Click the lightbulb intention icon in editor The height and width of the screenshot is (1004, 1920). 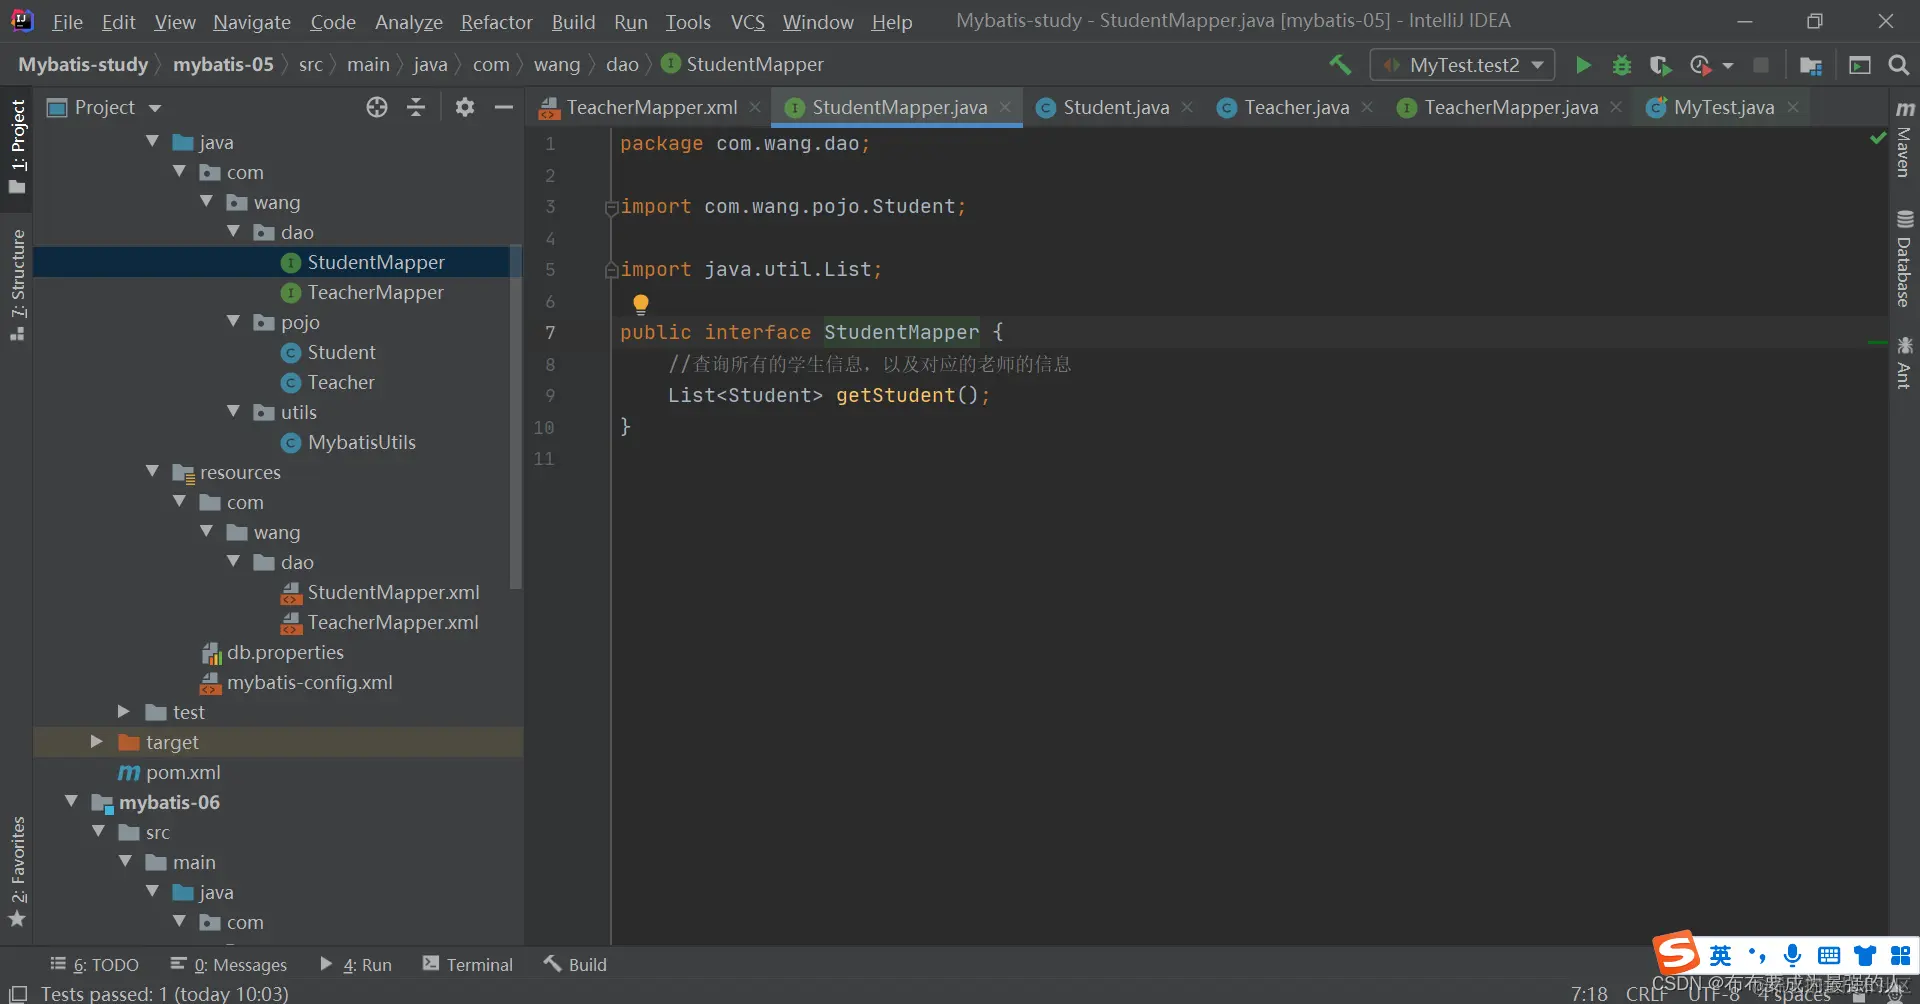(641, 303)
